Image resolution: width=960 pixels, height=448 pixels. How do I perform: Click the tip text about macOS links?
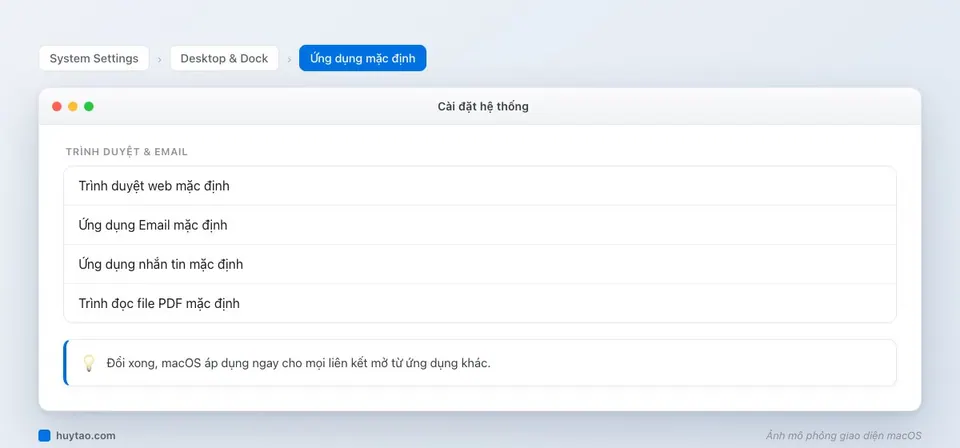[298, 363]
